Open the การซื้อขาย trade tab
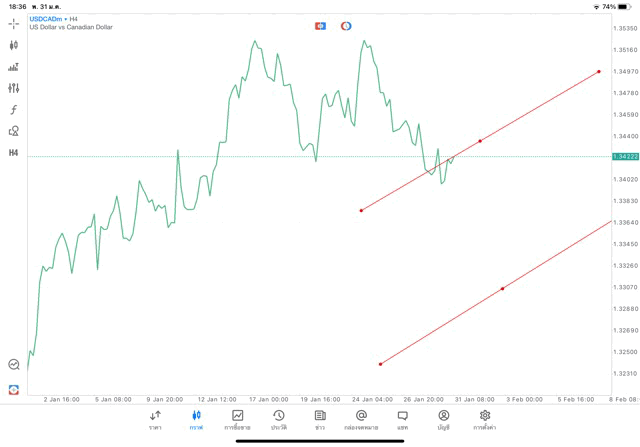This screenshot has height=447, width=640. pos(237,420)
